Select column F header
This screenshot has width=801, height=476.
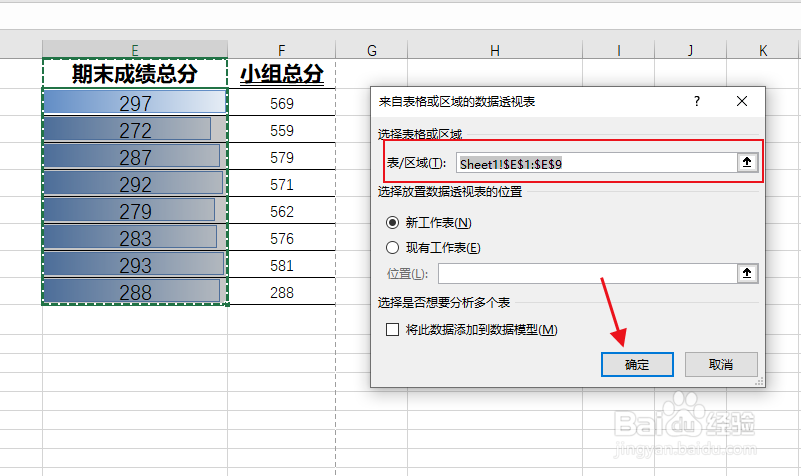click(281, 50)
